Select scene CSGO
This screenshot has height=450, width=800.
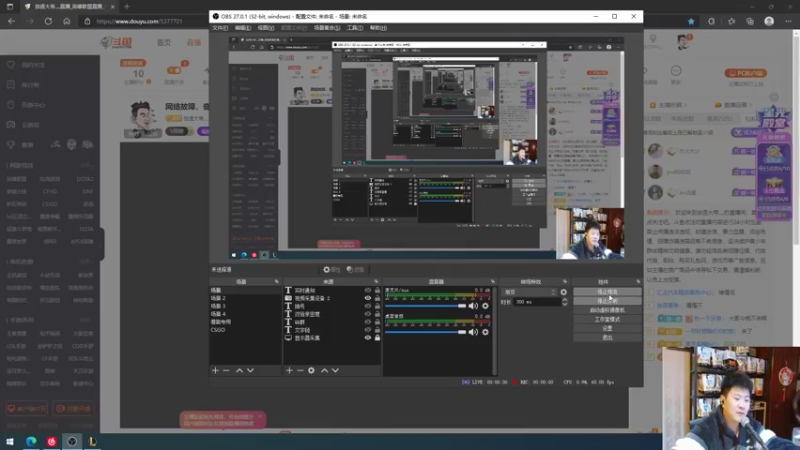tap(245, 330)
